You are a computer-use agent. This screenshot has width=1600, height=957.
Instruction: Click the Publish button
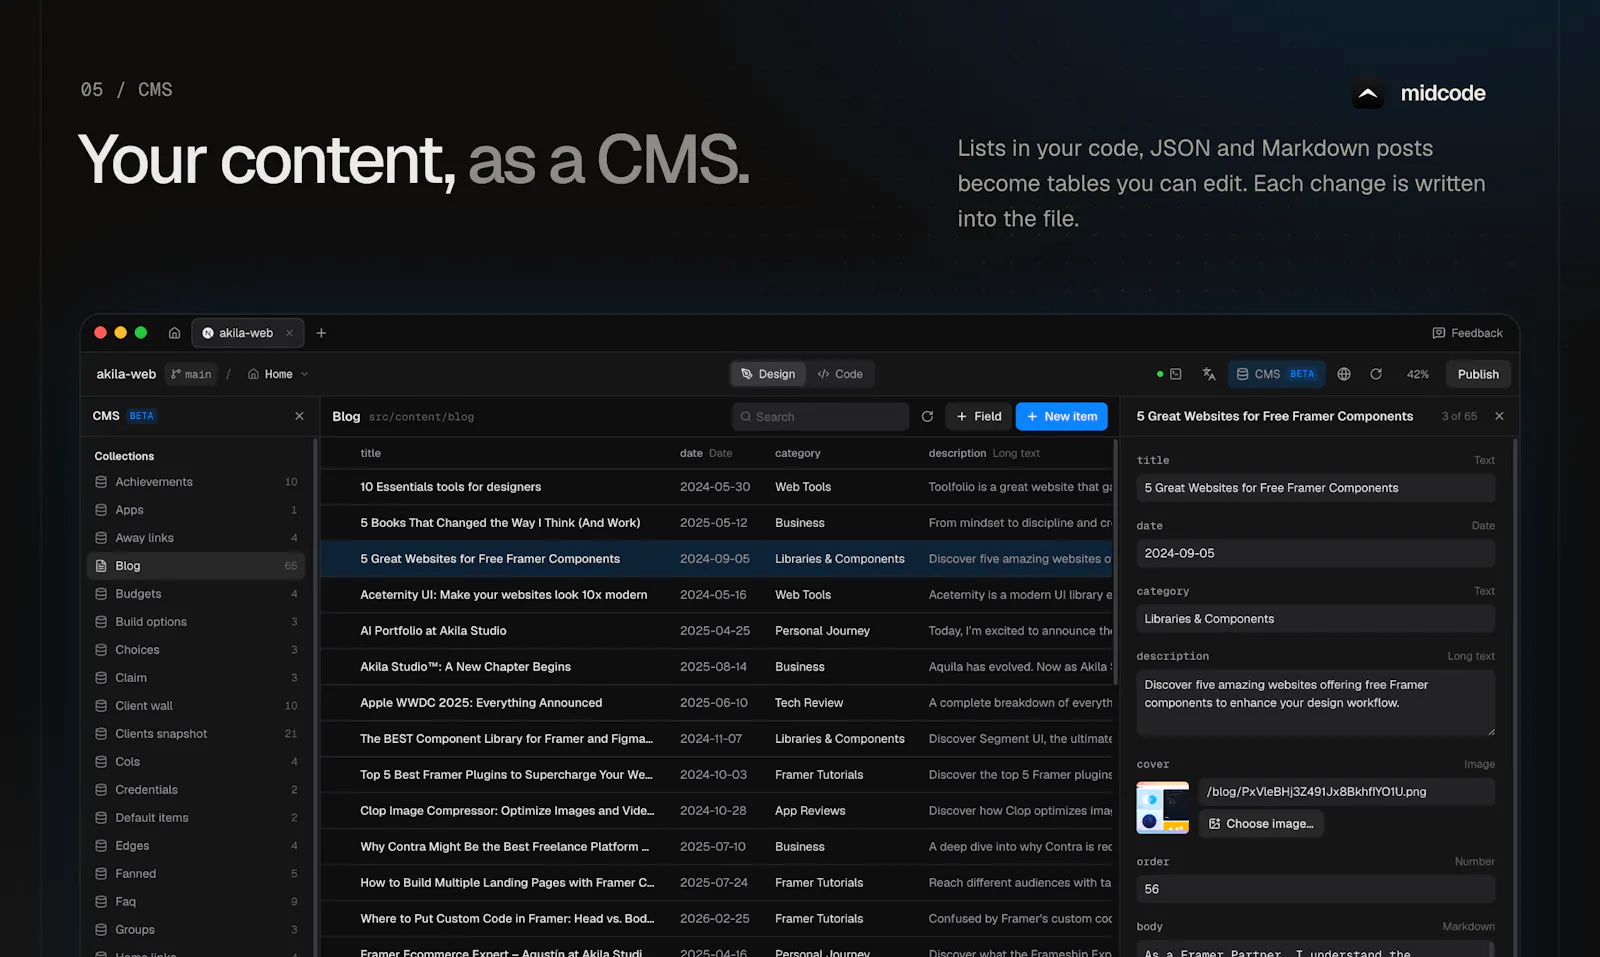[x=1478, y=374]
